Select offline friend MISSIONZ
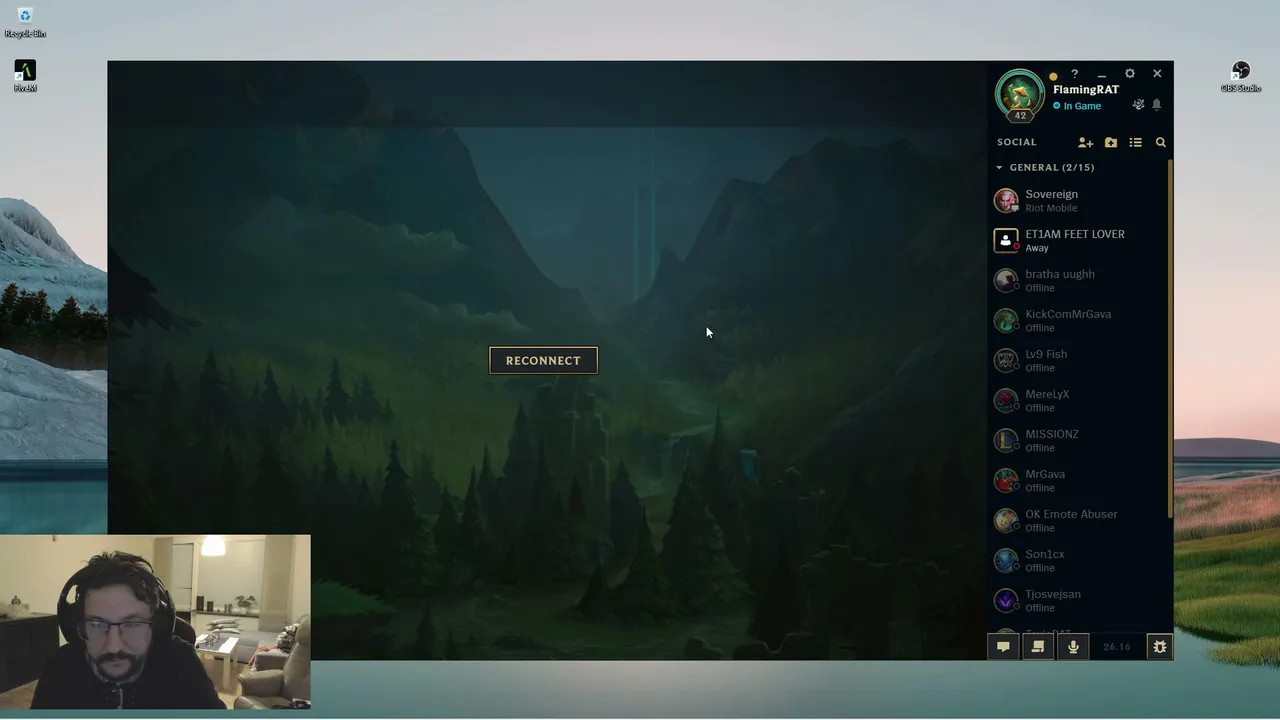The width and height of the screenshot is (1280, 720). (x=1078, y=440)
